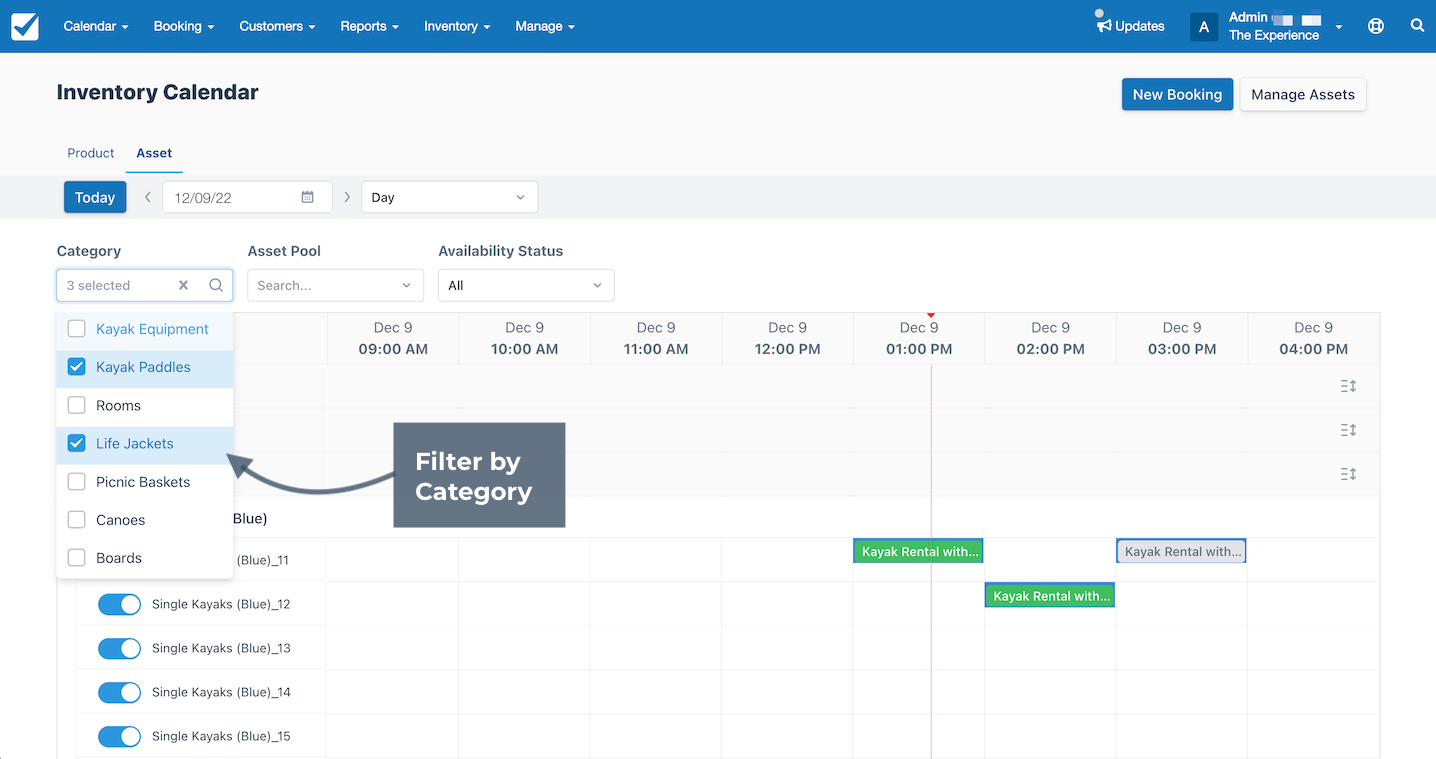Check the Picnic Baskets checkbox

coord(76,481)
